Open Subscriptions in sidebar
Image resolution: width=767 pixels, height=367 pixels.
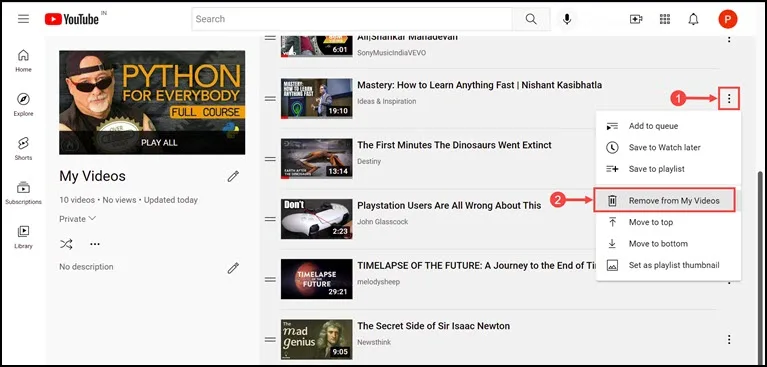pyautogui.click(x=23, y=193)
